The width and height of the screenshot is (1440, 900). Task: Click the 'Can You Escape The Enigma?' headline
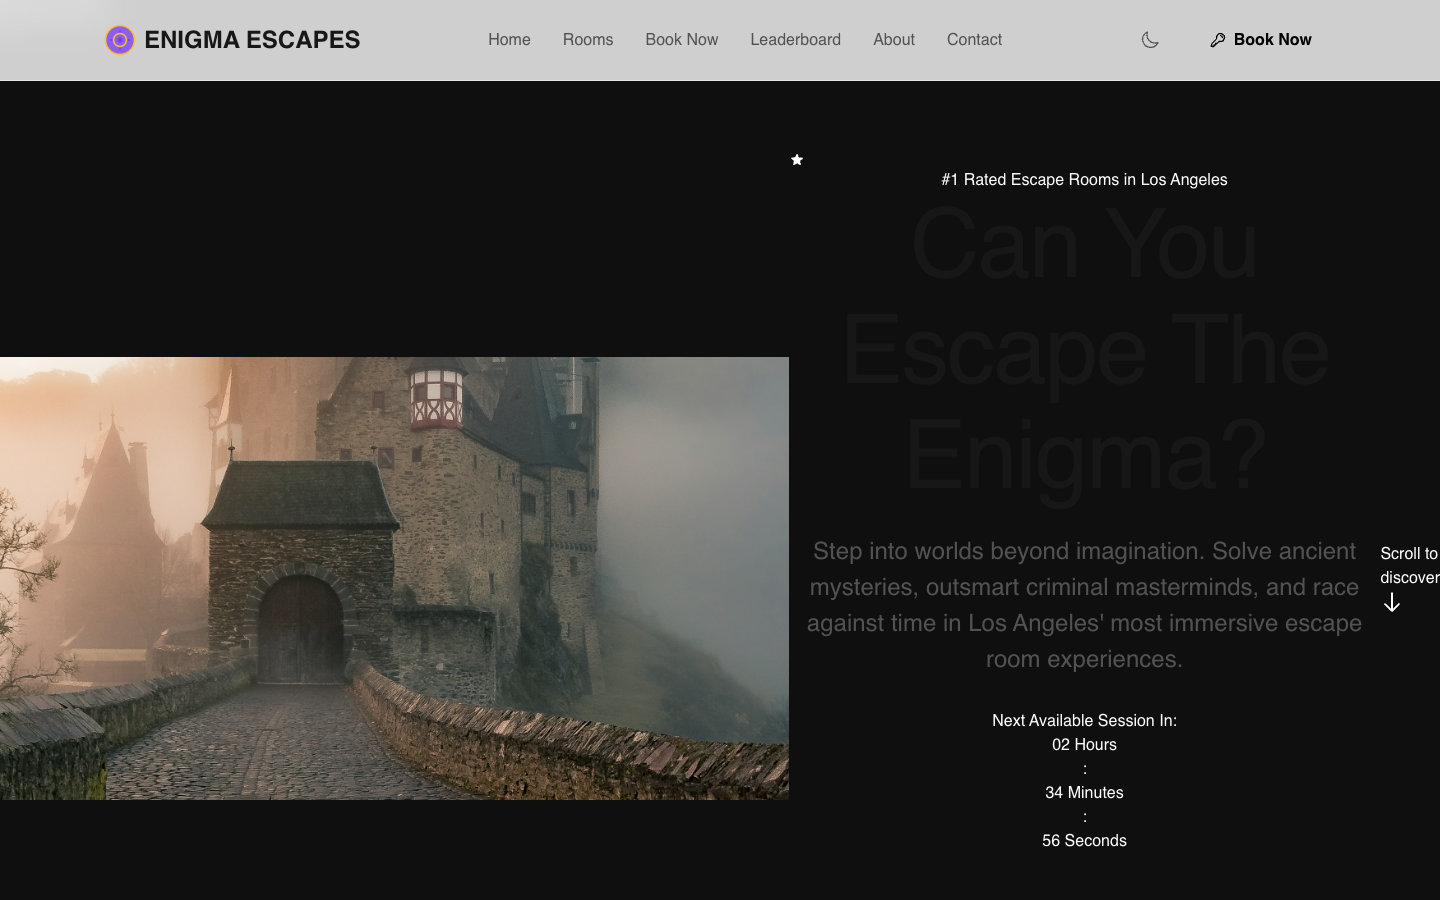point(1084,350)
